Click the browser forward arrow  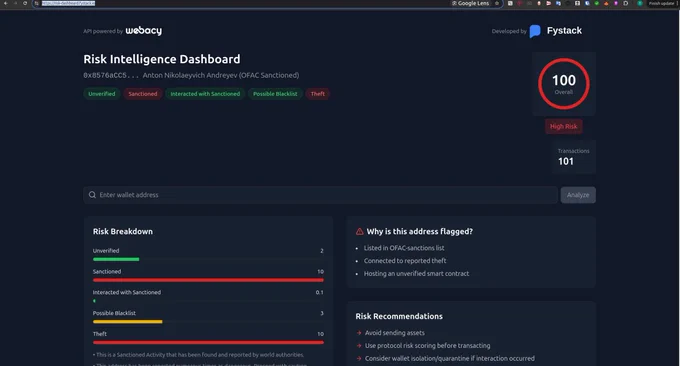(15, 3)
